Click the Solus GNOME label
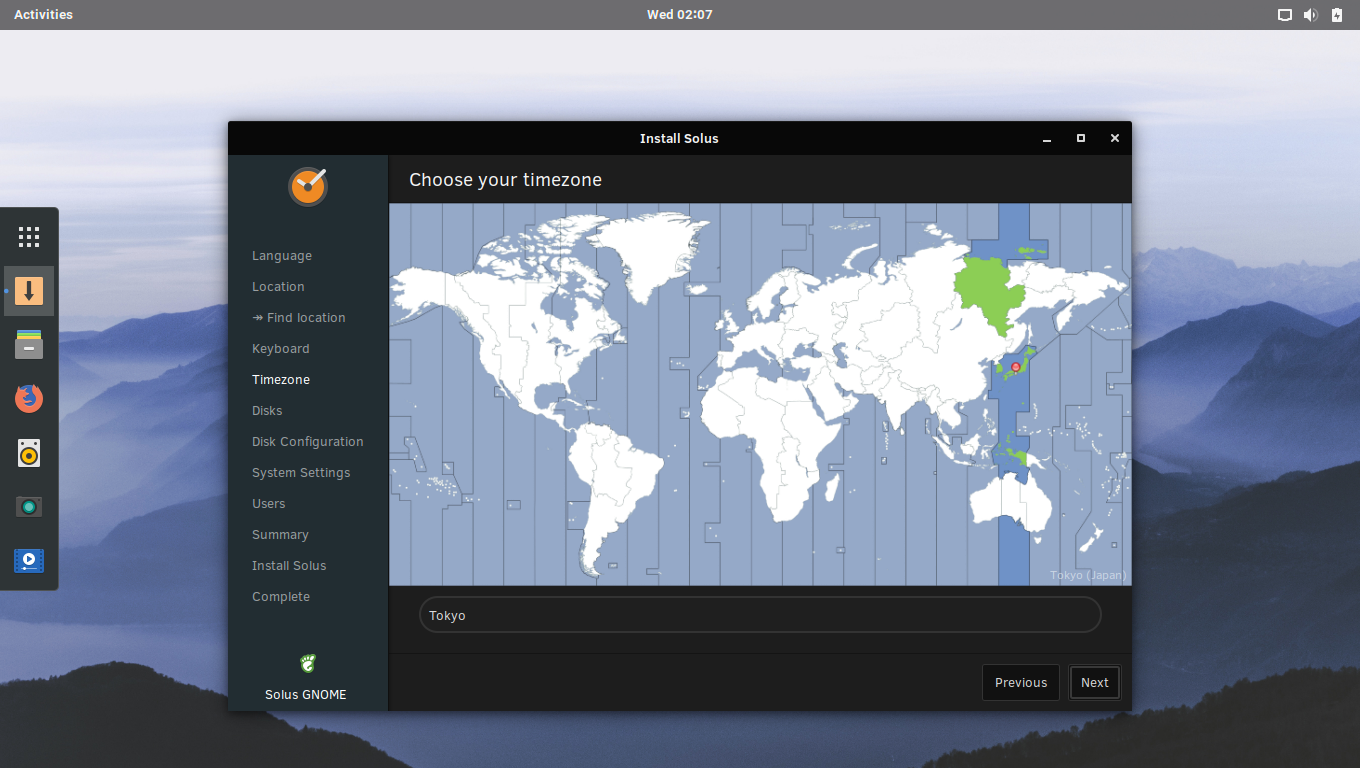This screenshot has height=768, width=1360. coord(306,695)
